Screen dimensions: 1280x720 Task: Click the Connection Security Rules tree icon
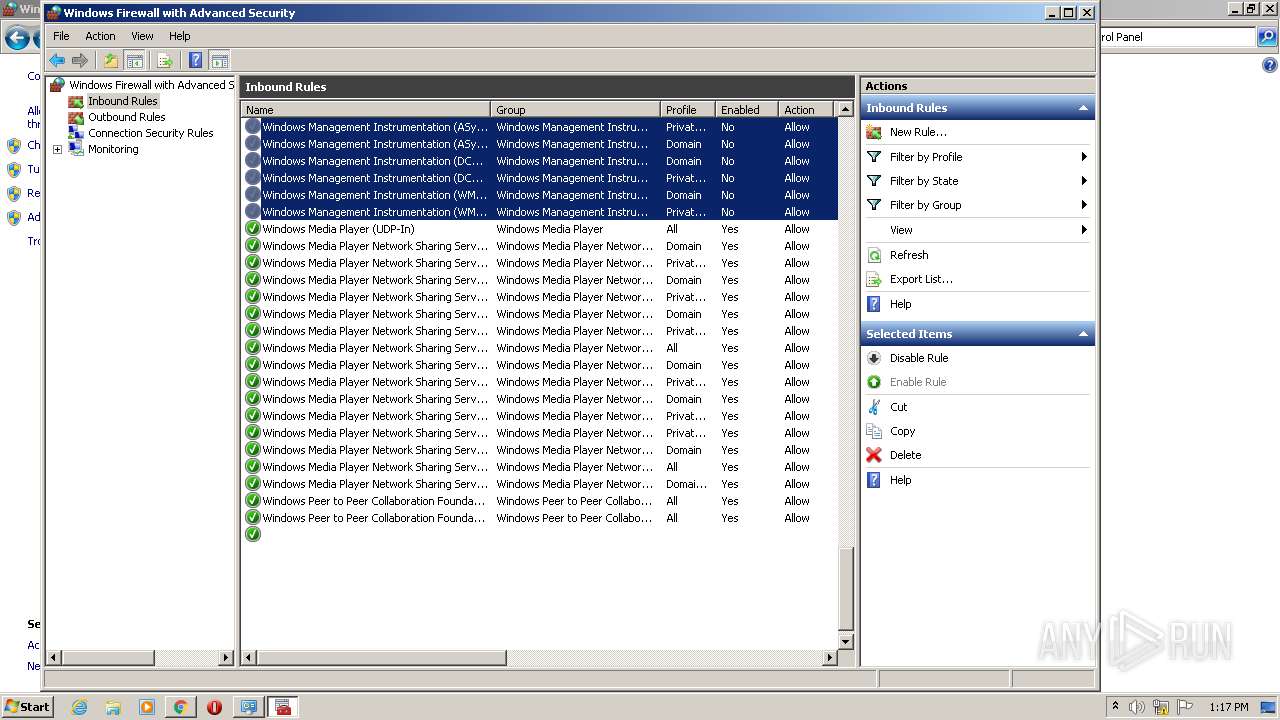click(76, 133)
